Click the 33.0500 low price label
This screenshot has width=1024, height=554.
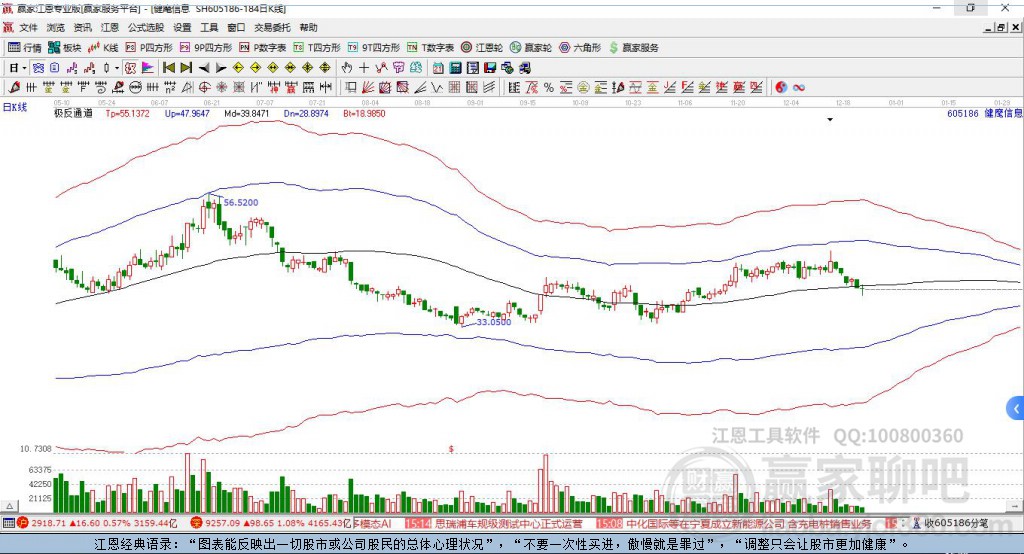pos(494,322)
